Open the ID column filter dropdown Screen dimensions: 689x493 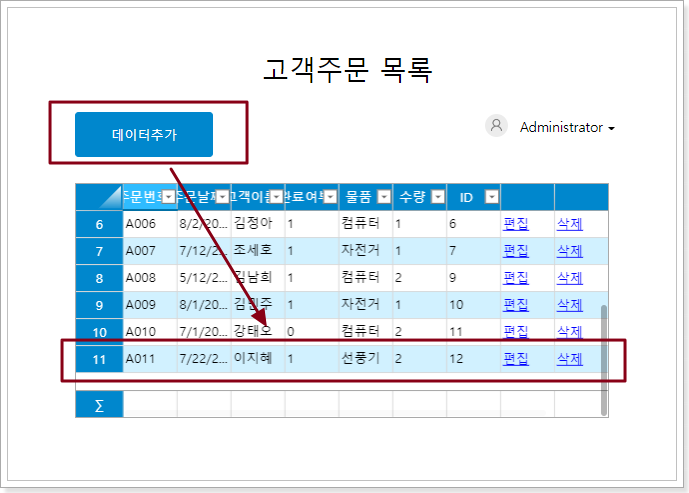[x=491, y=197]
